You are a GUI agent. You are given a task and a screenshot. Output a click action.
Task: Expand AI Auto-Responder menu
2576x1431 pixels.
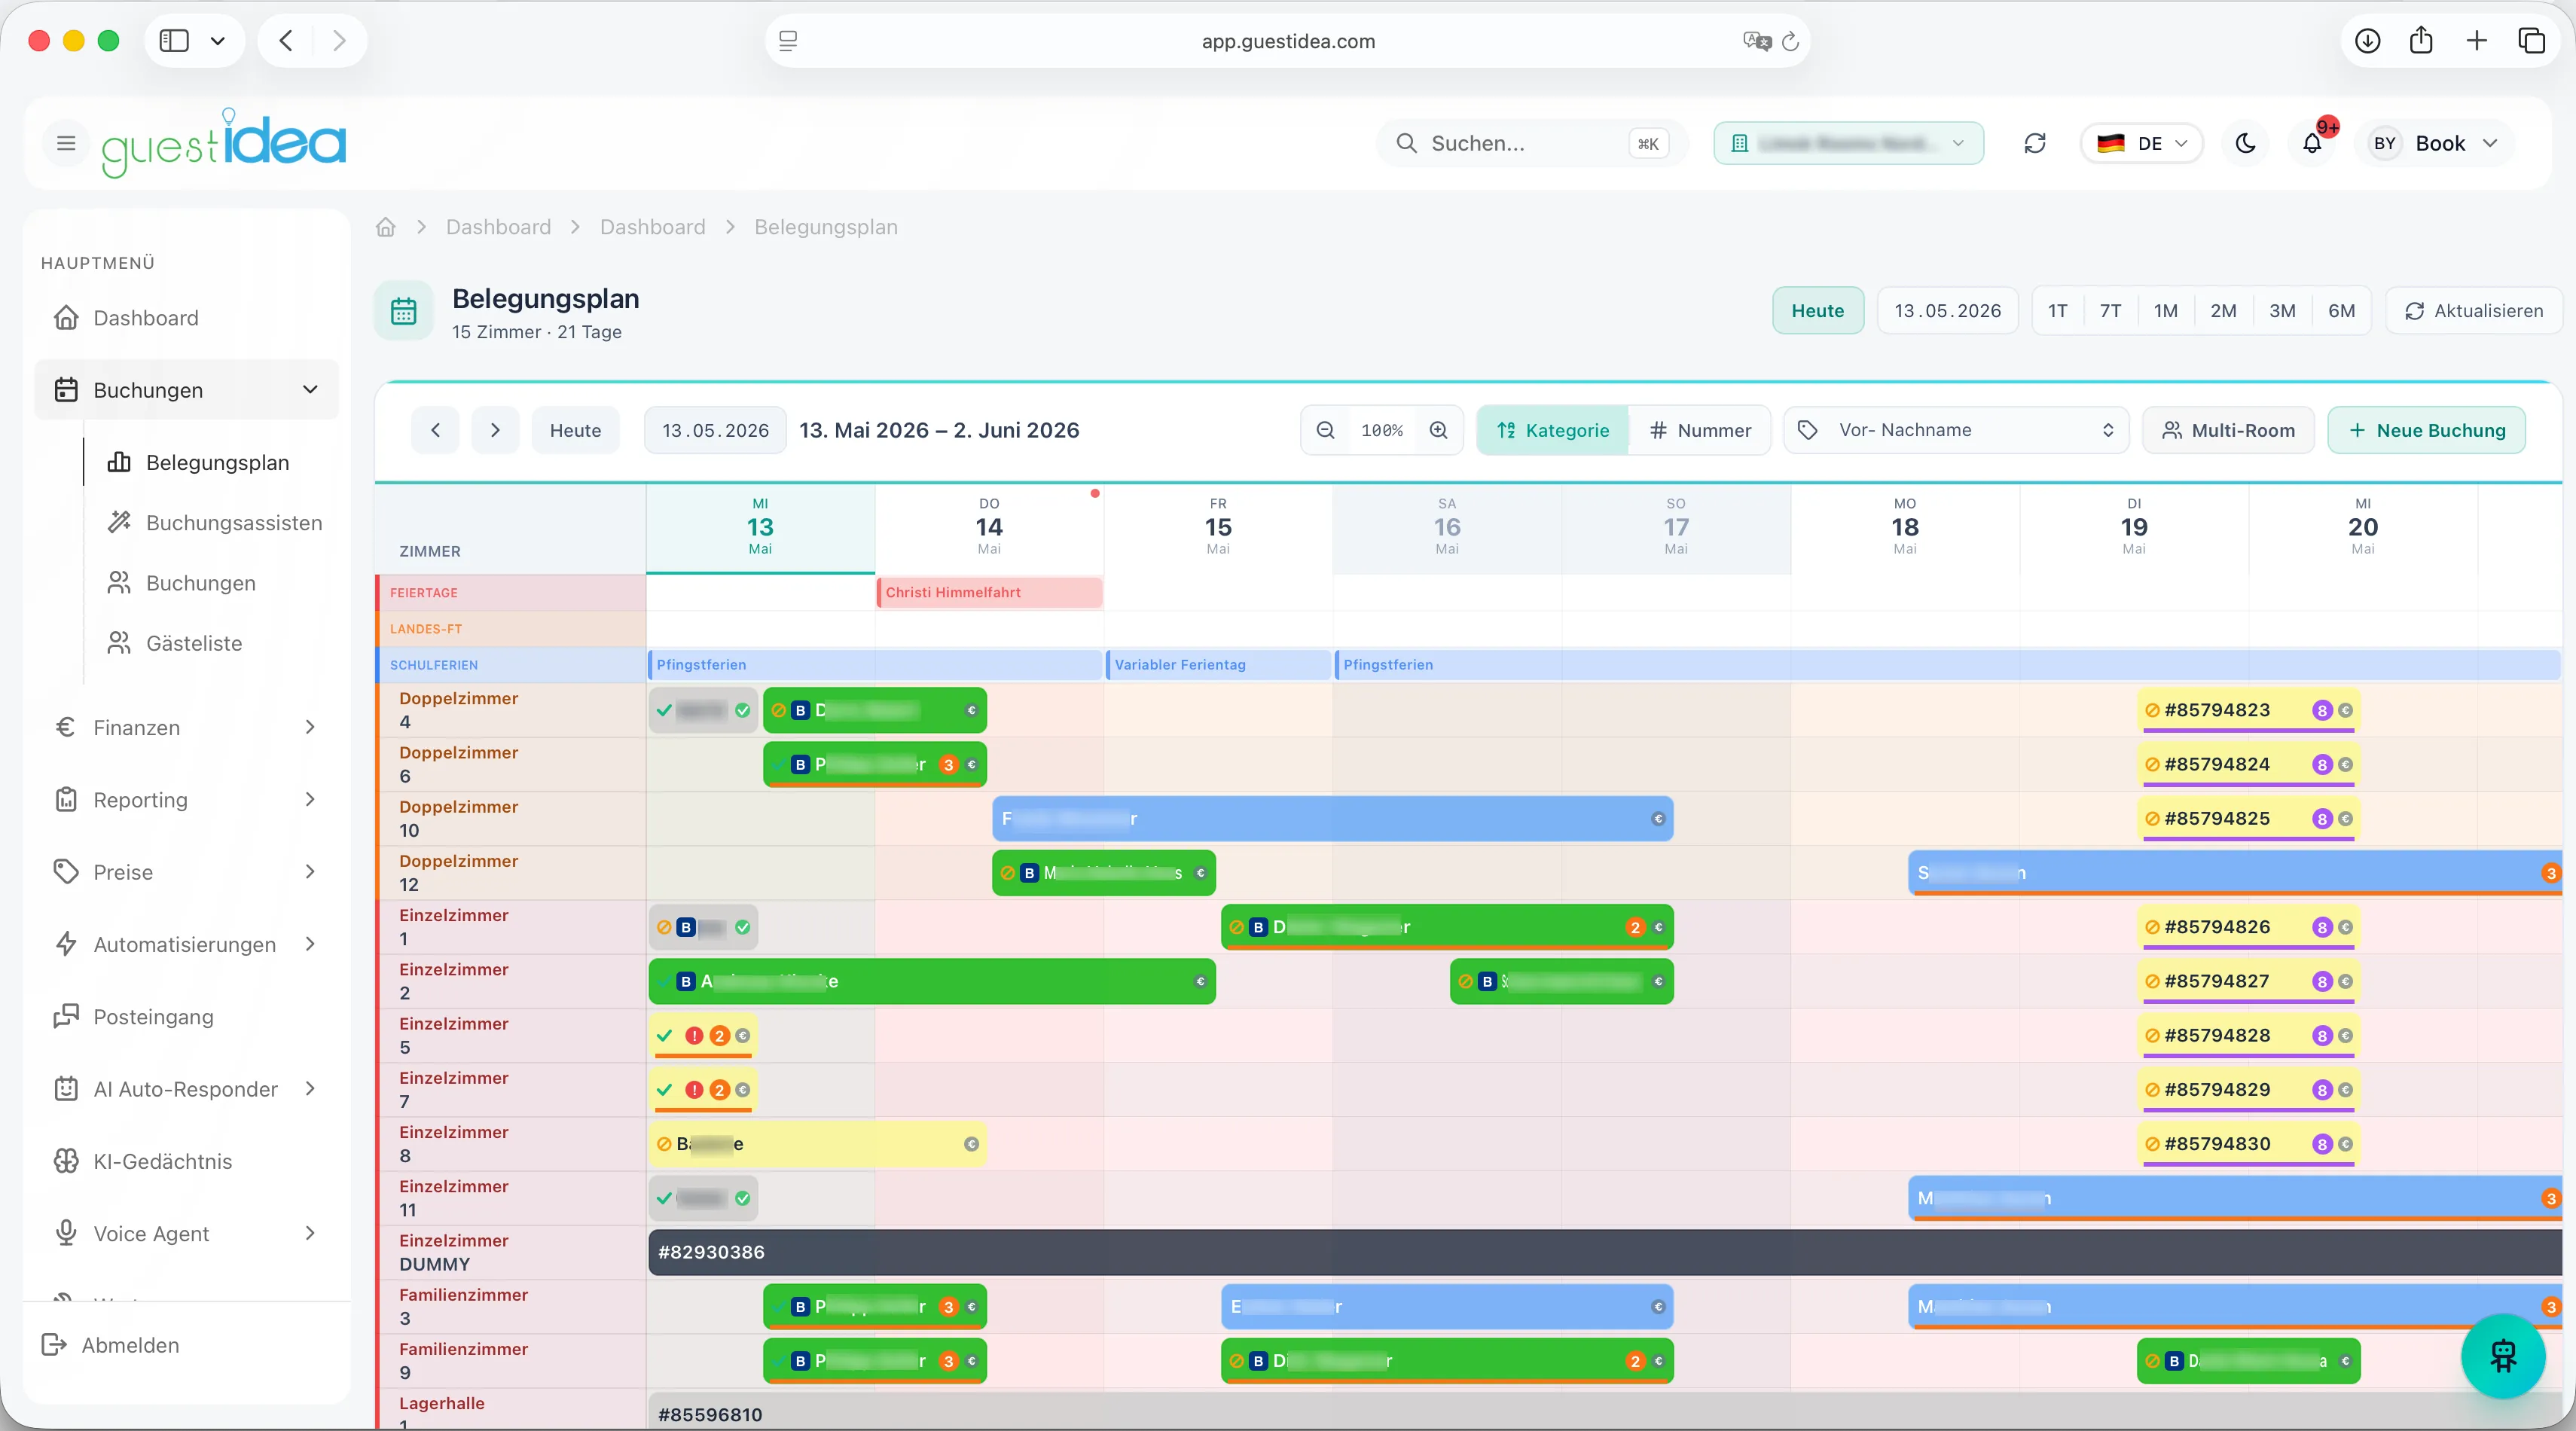[x=186, y=1089]
